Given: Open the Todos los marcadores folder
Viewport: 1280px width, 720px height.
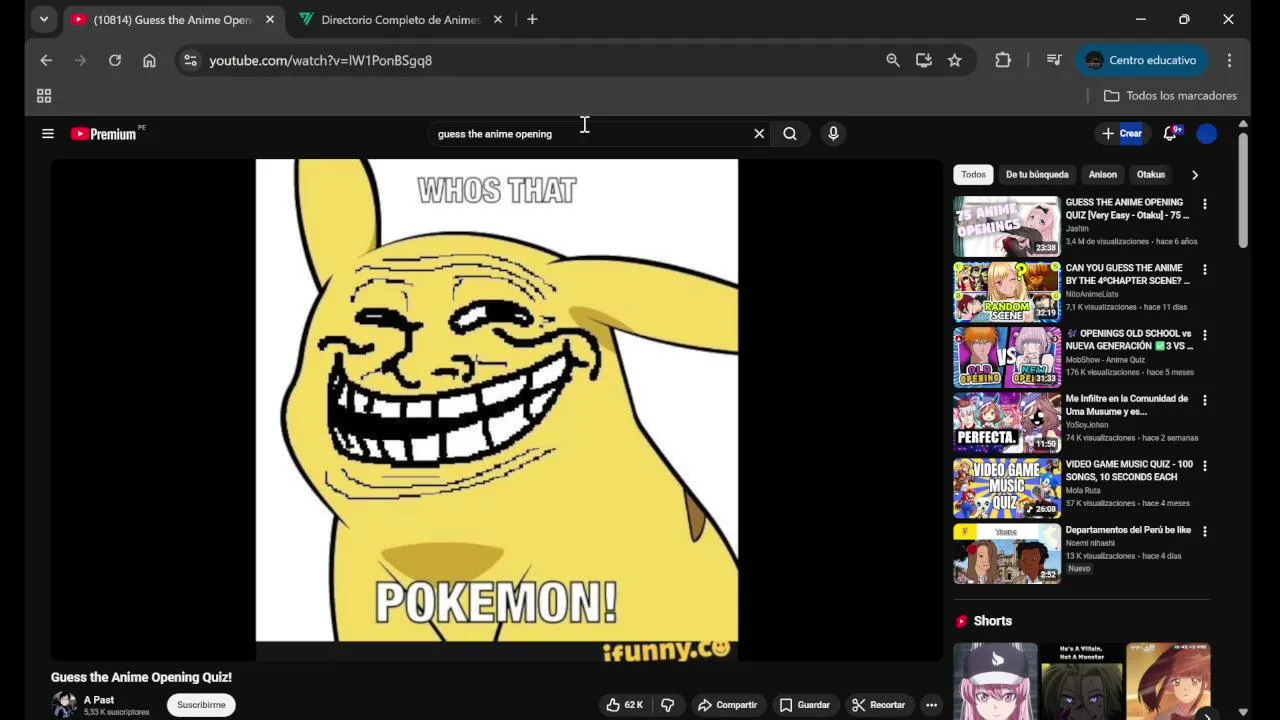Looking at the screenshot, I should 1170,96.
